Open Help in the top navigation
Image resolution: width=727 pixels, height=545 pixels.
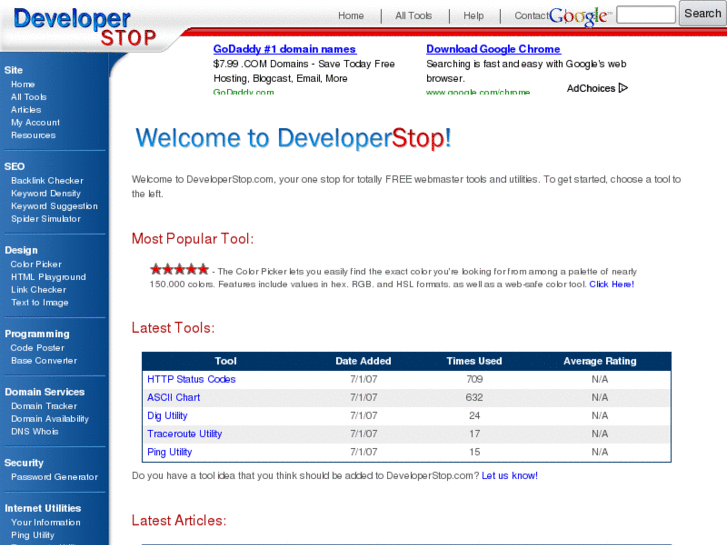473,16
